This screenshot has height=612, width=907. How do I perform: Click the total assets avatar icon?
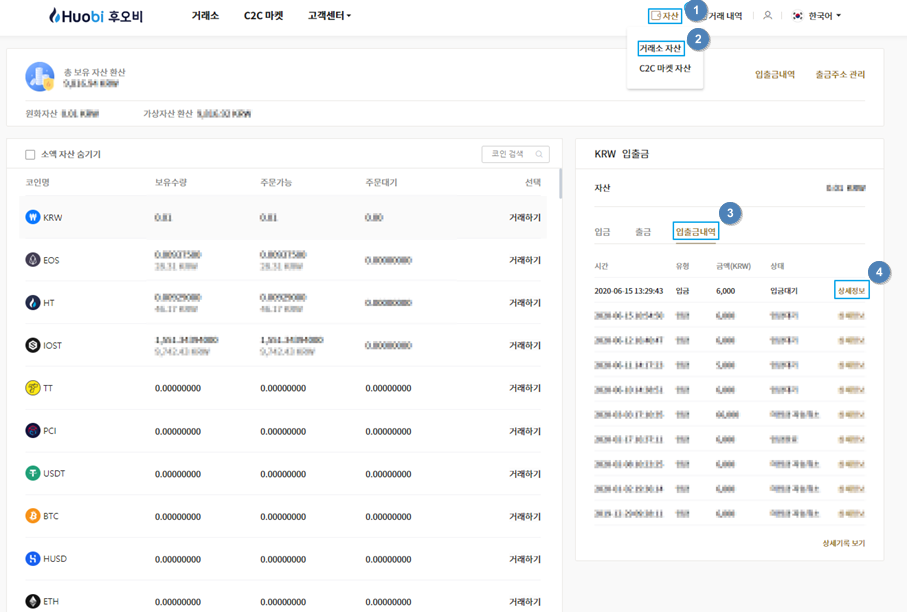[40, 76]
